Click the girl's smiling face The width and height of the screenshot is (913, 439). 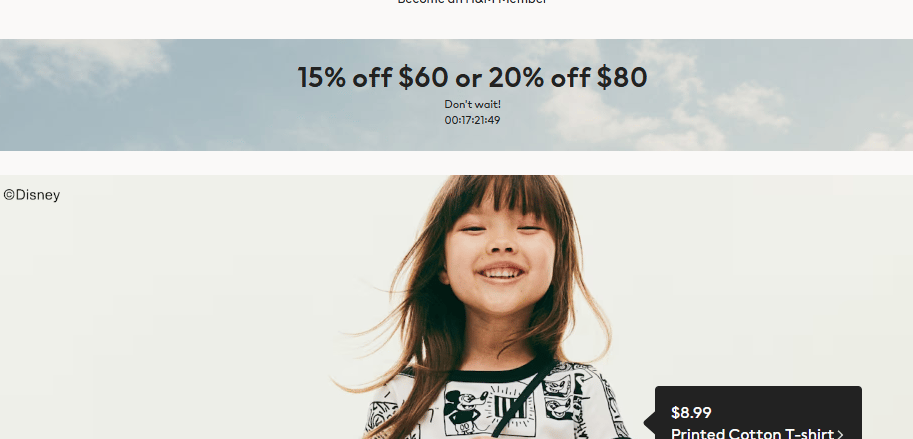tap(500, 256)
